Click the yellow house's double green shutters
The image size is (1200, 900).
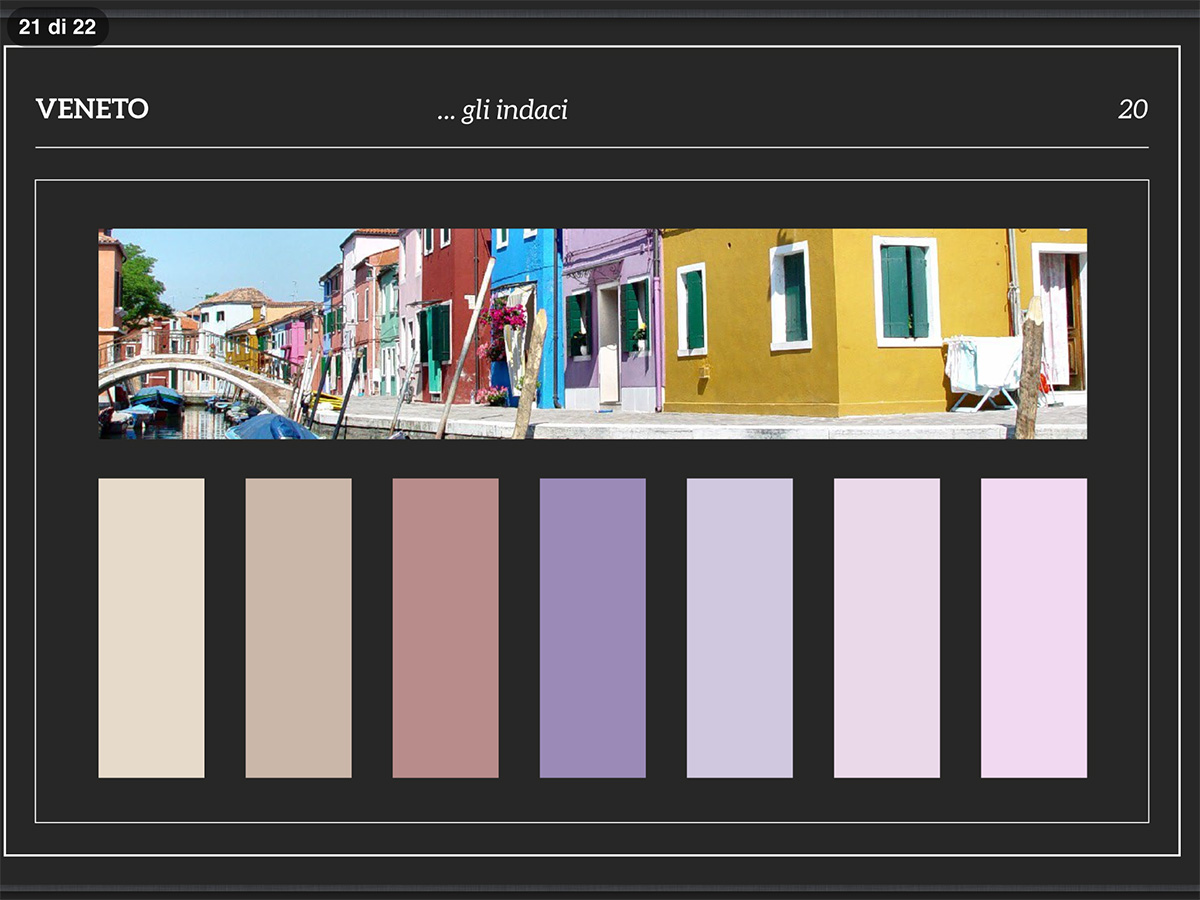[x=904, y=291]
